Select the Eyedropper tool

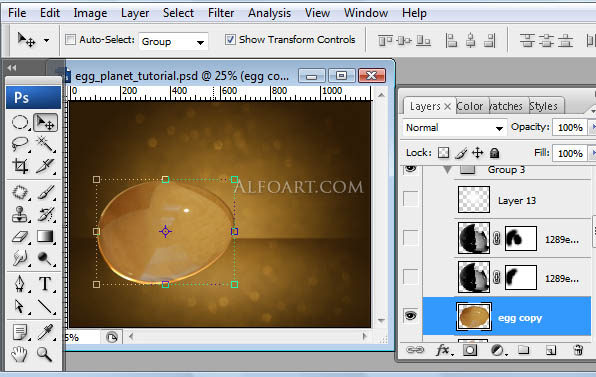(x=45, y=332)
